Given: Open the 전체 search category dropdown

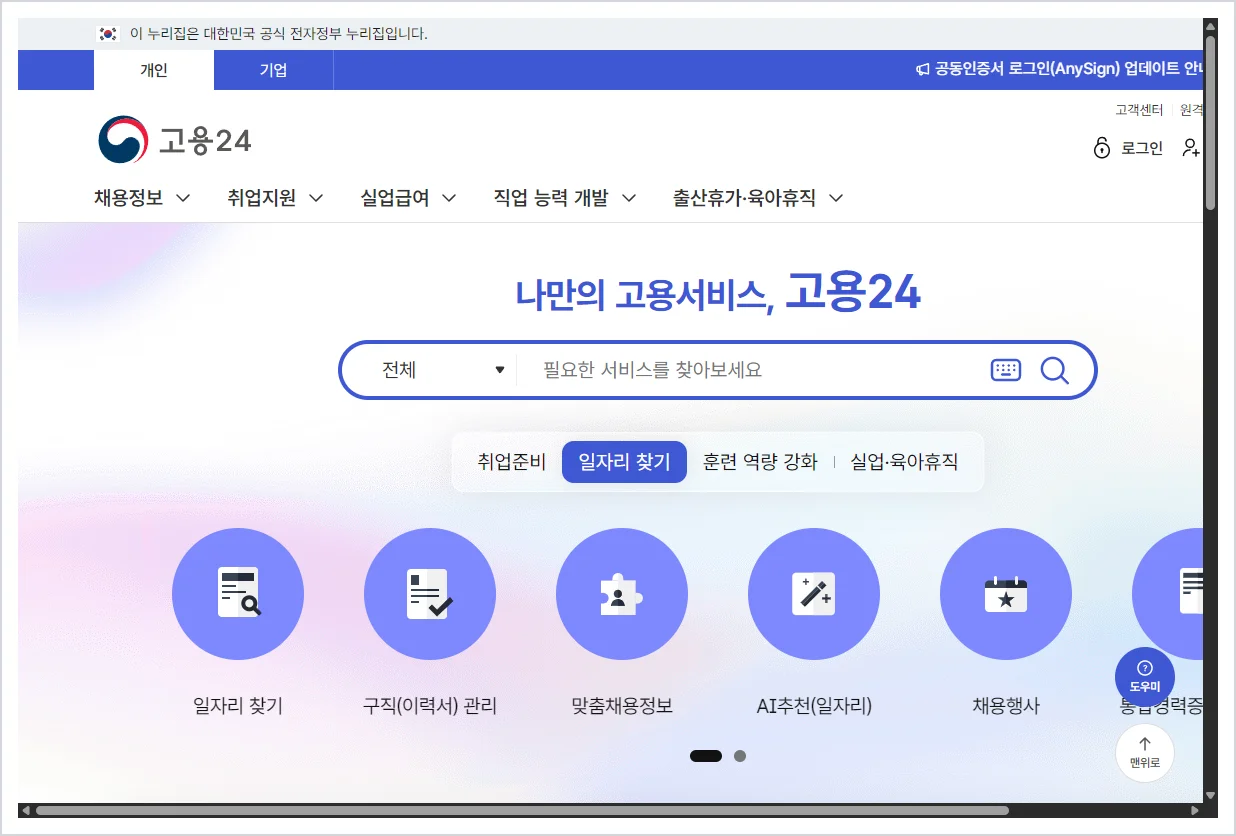Looking at the screenshot, I should [x=443, y=370].
